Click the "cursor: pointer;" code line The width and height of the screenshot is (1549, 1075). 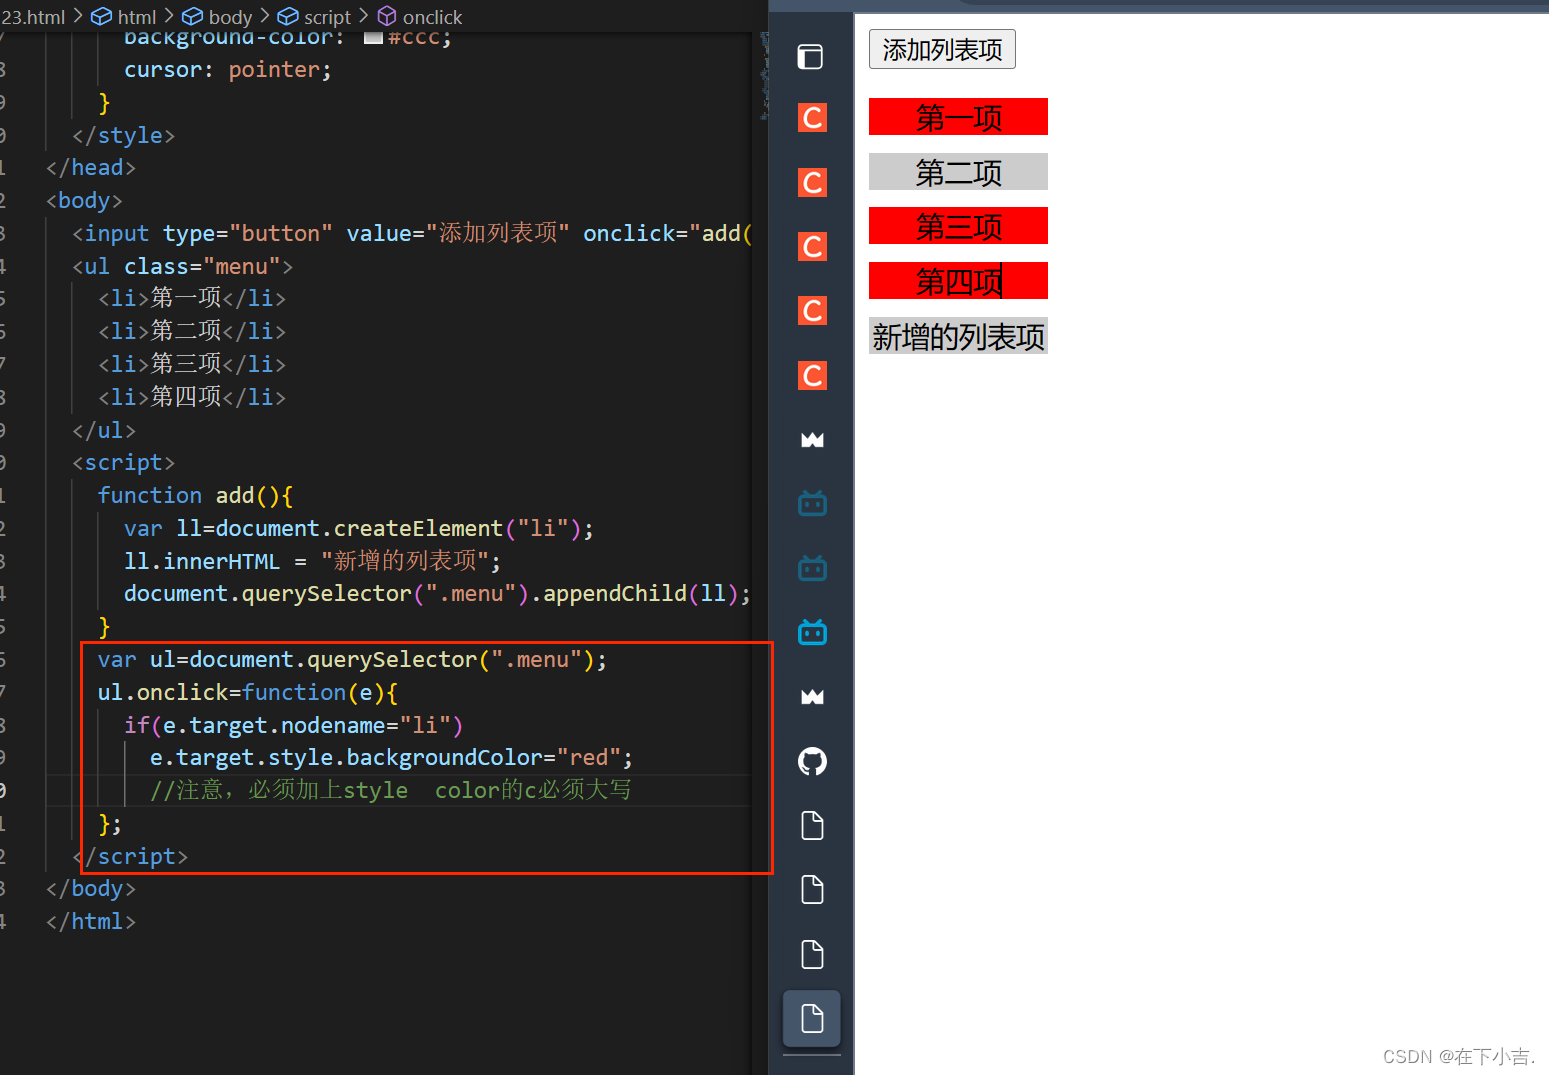[228, 70]
